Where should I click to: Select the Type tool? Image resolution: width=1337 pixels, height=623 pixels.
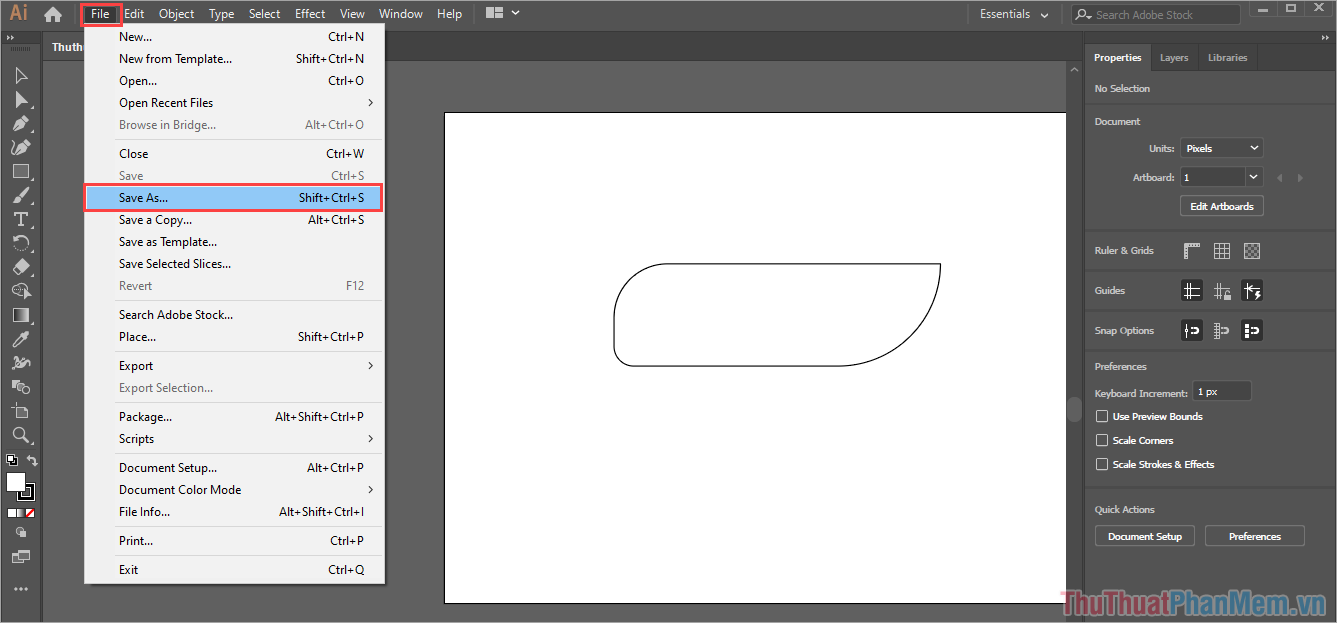pos(20,219)
